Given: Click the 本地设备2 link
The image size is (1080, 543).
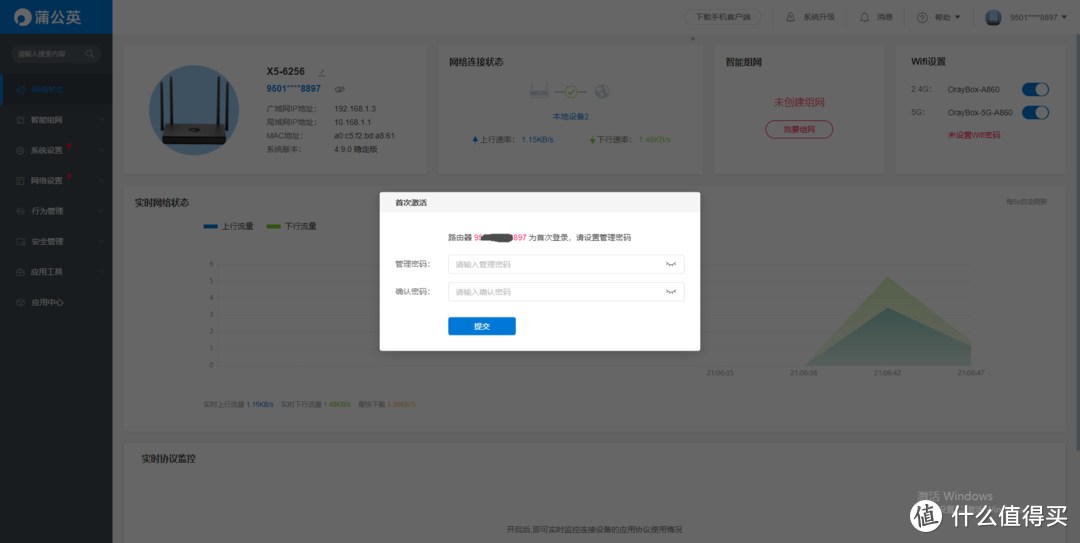Looking at the screenshot, I should coord(570,116).
